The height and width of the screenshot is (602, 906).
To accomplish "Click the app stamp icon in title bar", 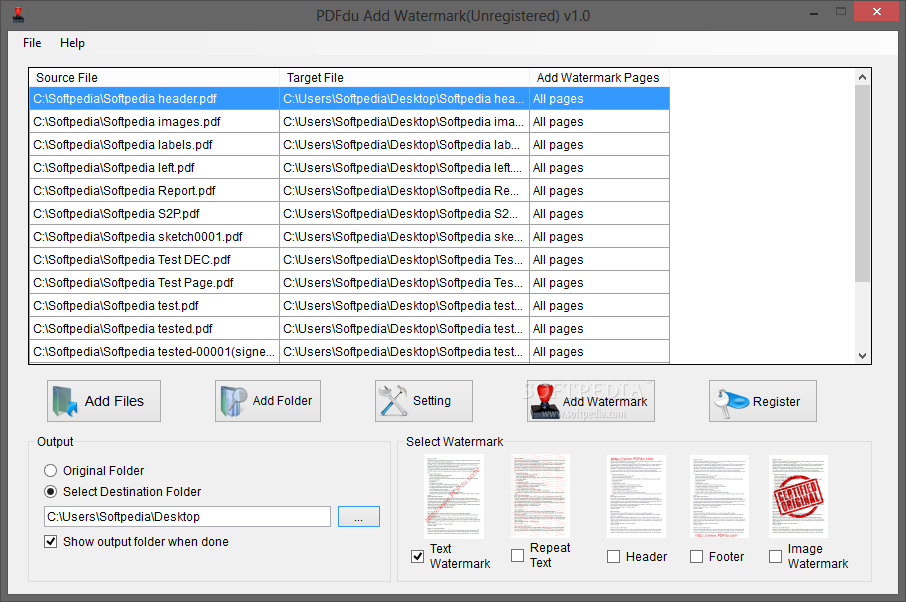I will (18, 15).
